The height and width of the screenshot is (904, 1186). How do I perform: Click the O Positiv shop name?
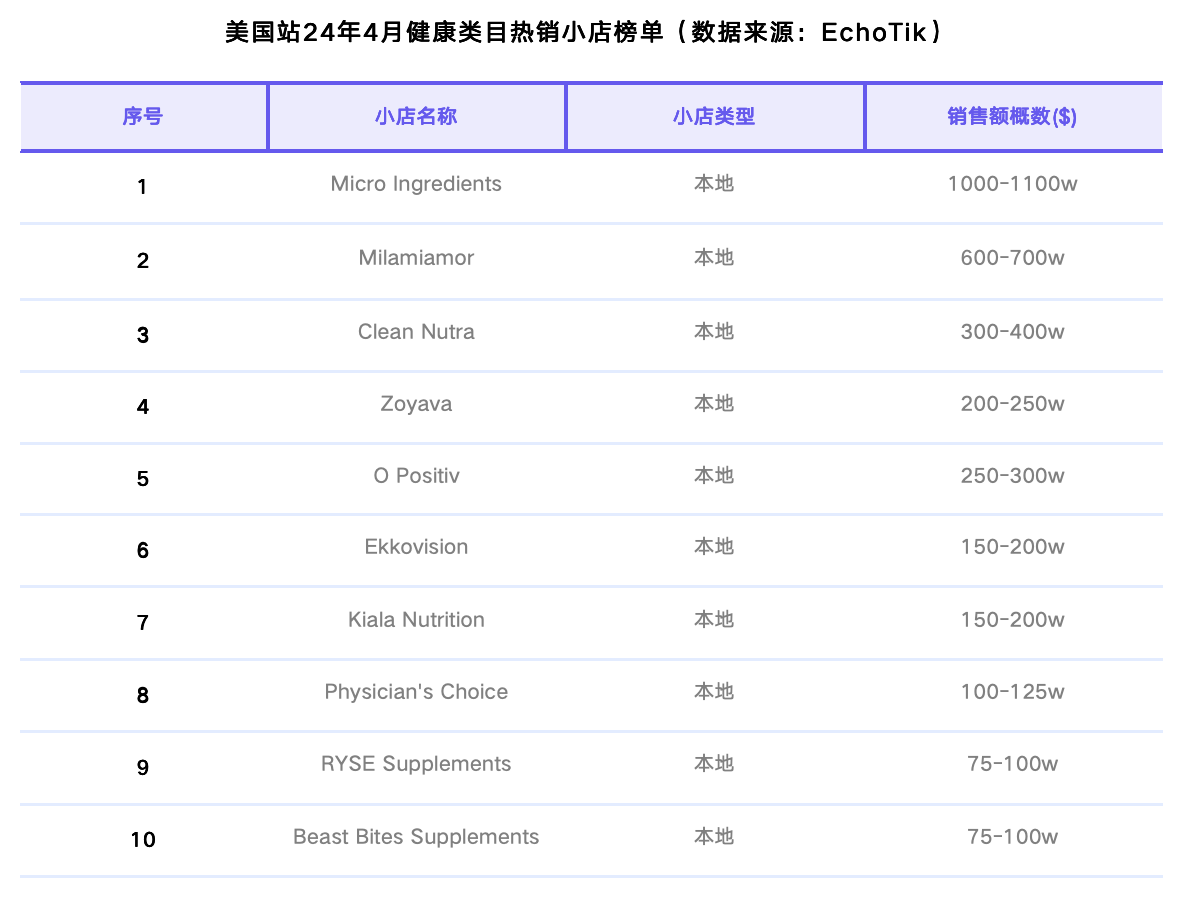pyautogui.click(x=416, y=476)
